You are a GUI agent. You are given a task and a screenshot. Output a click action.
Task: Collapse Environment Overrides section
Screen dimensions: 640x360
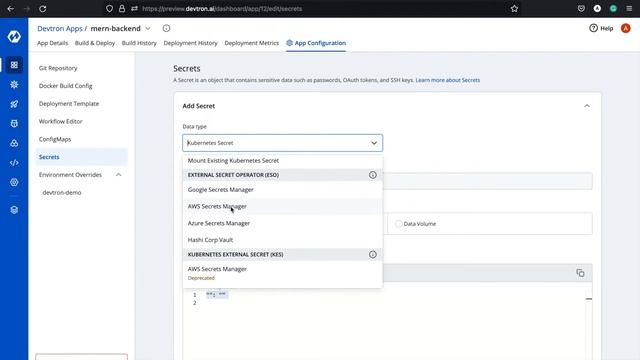point(118,175)
